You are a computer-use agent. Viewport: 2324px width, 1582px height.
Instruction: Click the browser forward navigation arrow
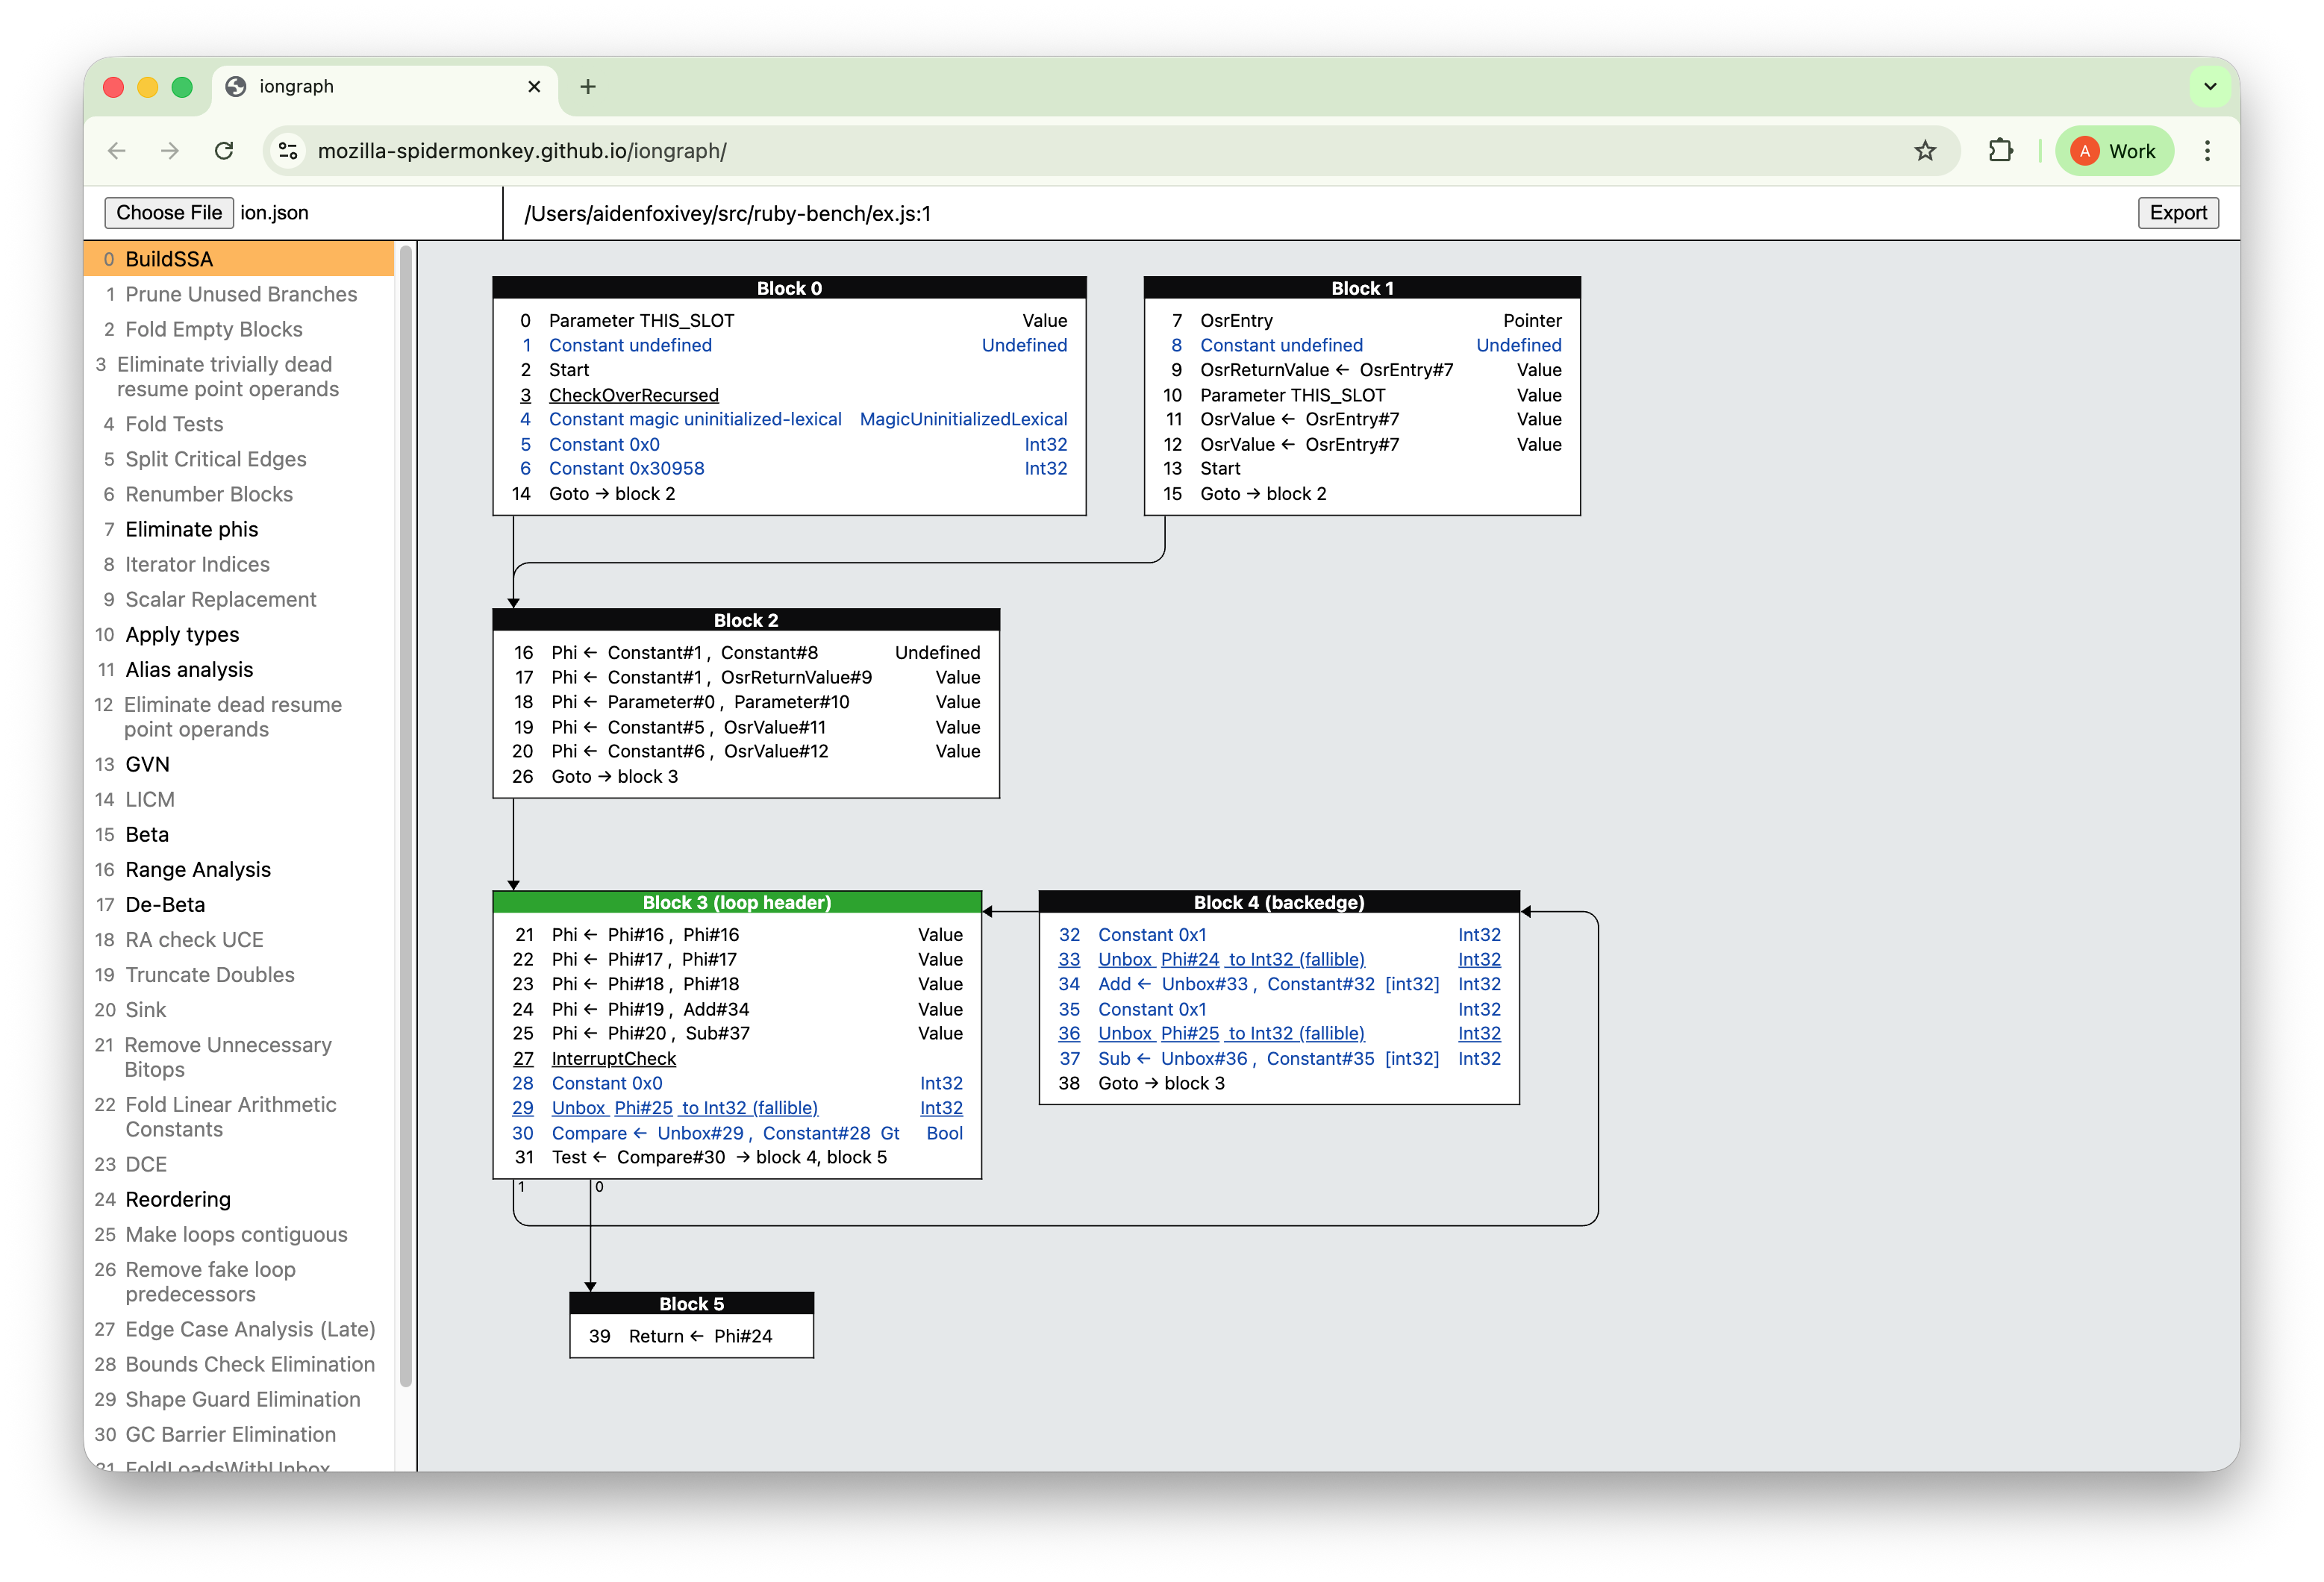click(x=169, y=150)
